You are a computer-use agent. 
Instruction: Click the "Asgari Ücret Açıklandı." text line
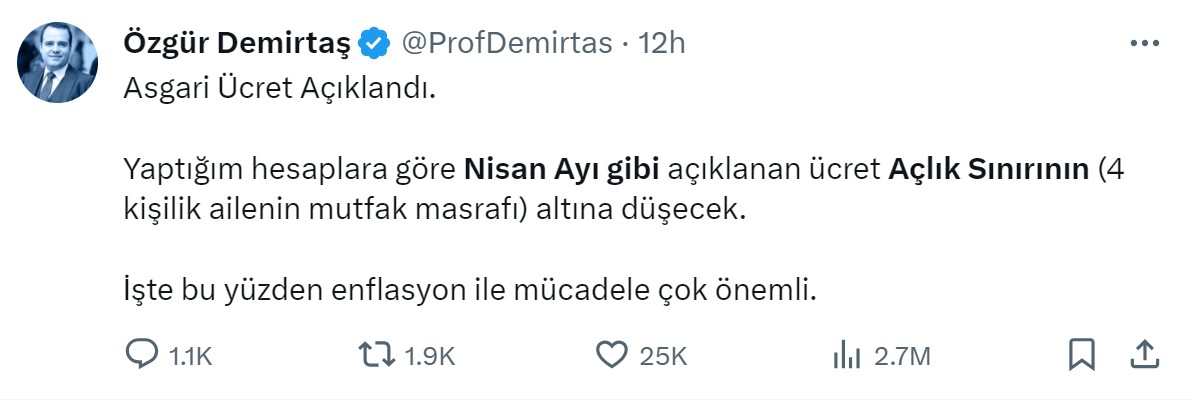click(x=280, y=88)
